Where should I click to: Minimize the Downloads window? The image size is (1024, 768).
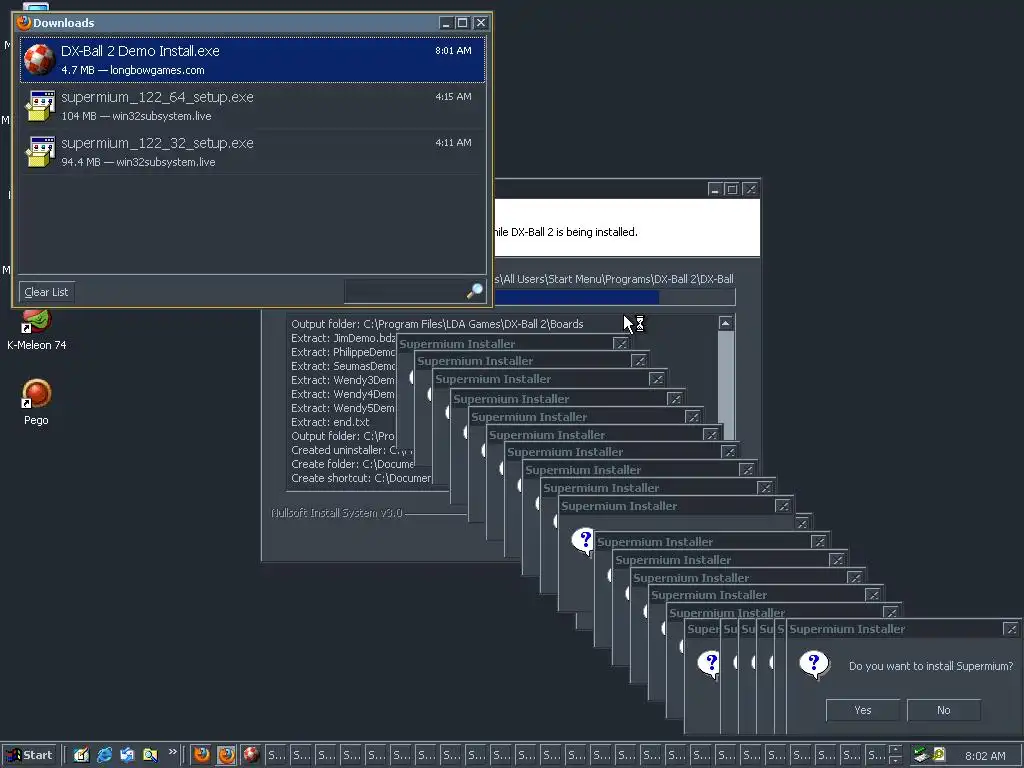(446, 23)
